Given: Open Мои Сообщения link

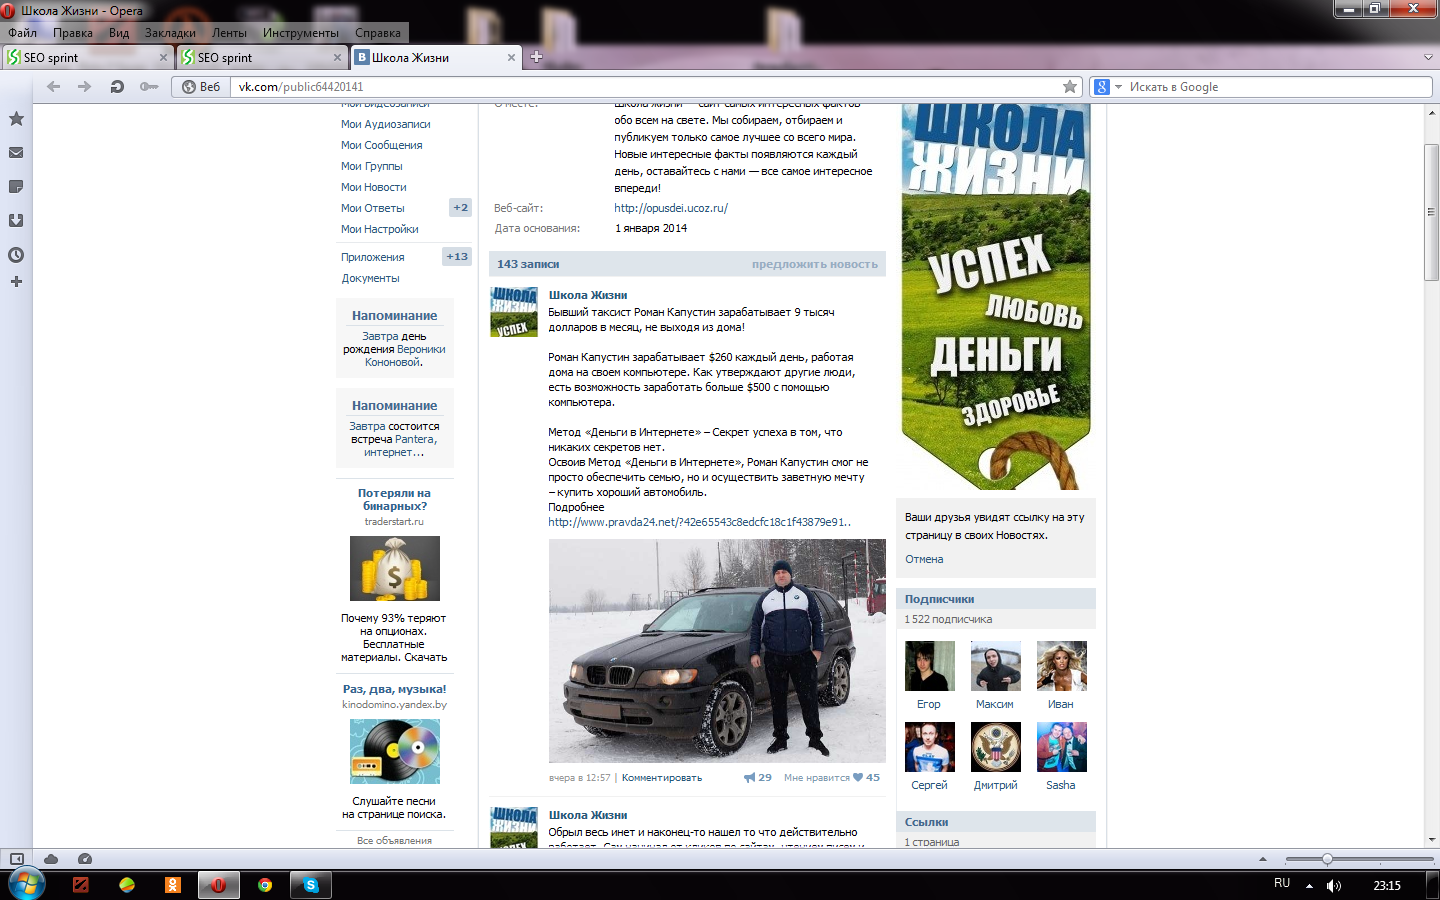Looking at the screenshot, I should pyautogui.click(x=382, y=145).
